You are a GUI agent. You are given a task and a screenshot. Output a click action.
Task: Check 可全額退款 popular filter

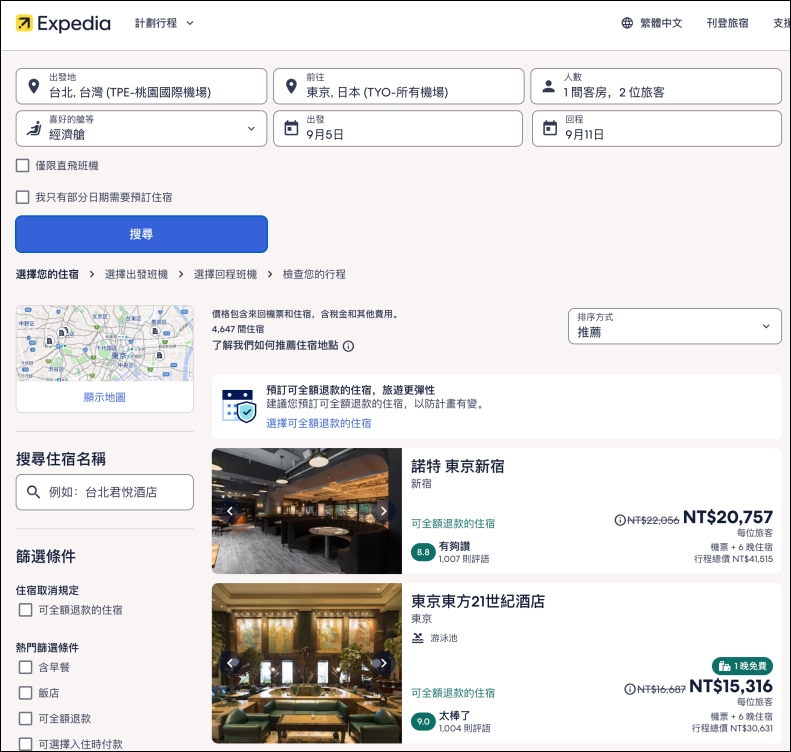pos(25,718)
